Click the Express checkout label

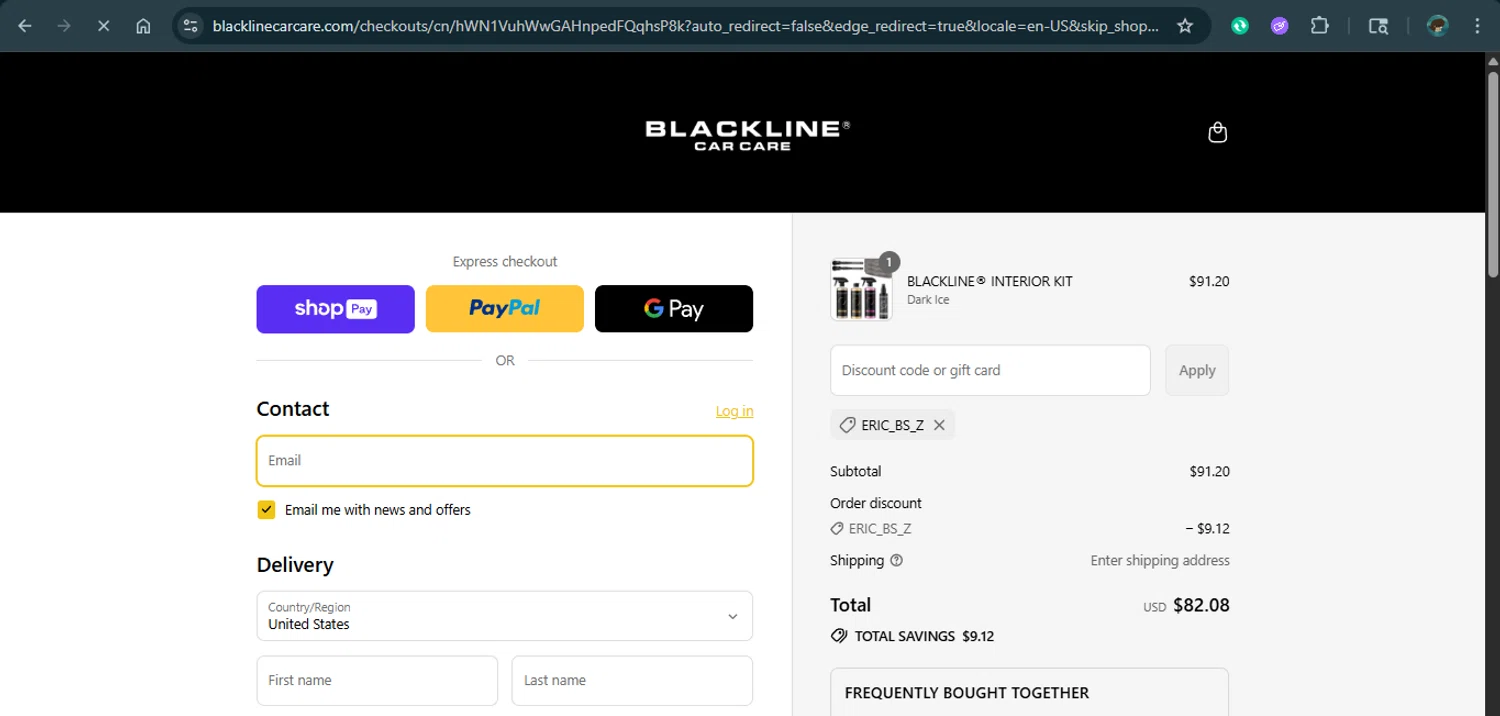click(505, 261)
